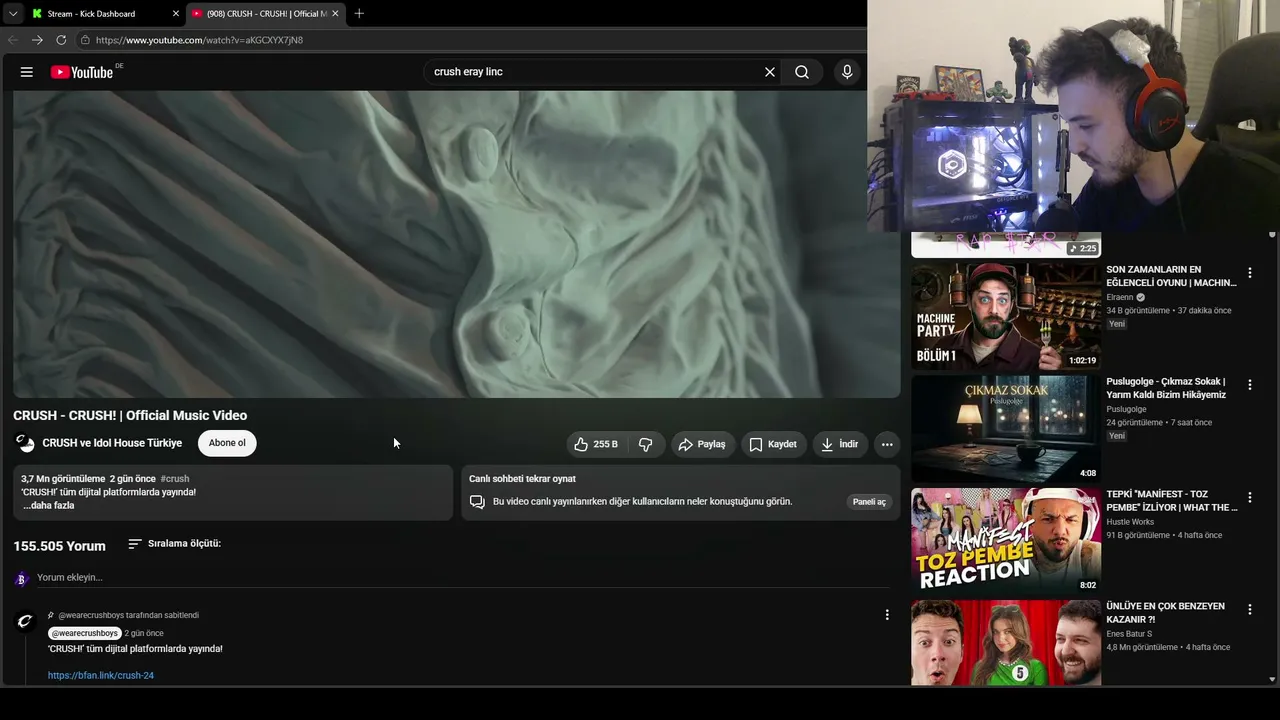
Task: Open the @wearecrushboys commenter handle
Action: click(85, 633)
